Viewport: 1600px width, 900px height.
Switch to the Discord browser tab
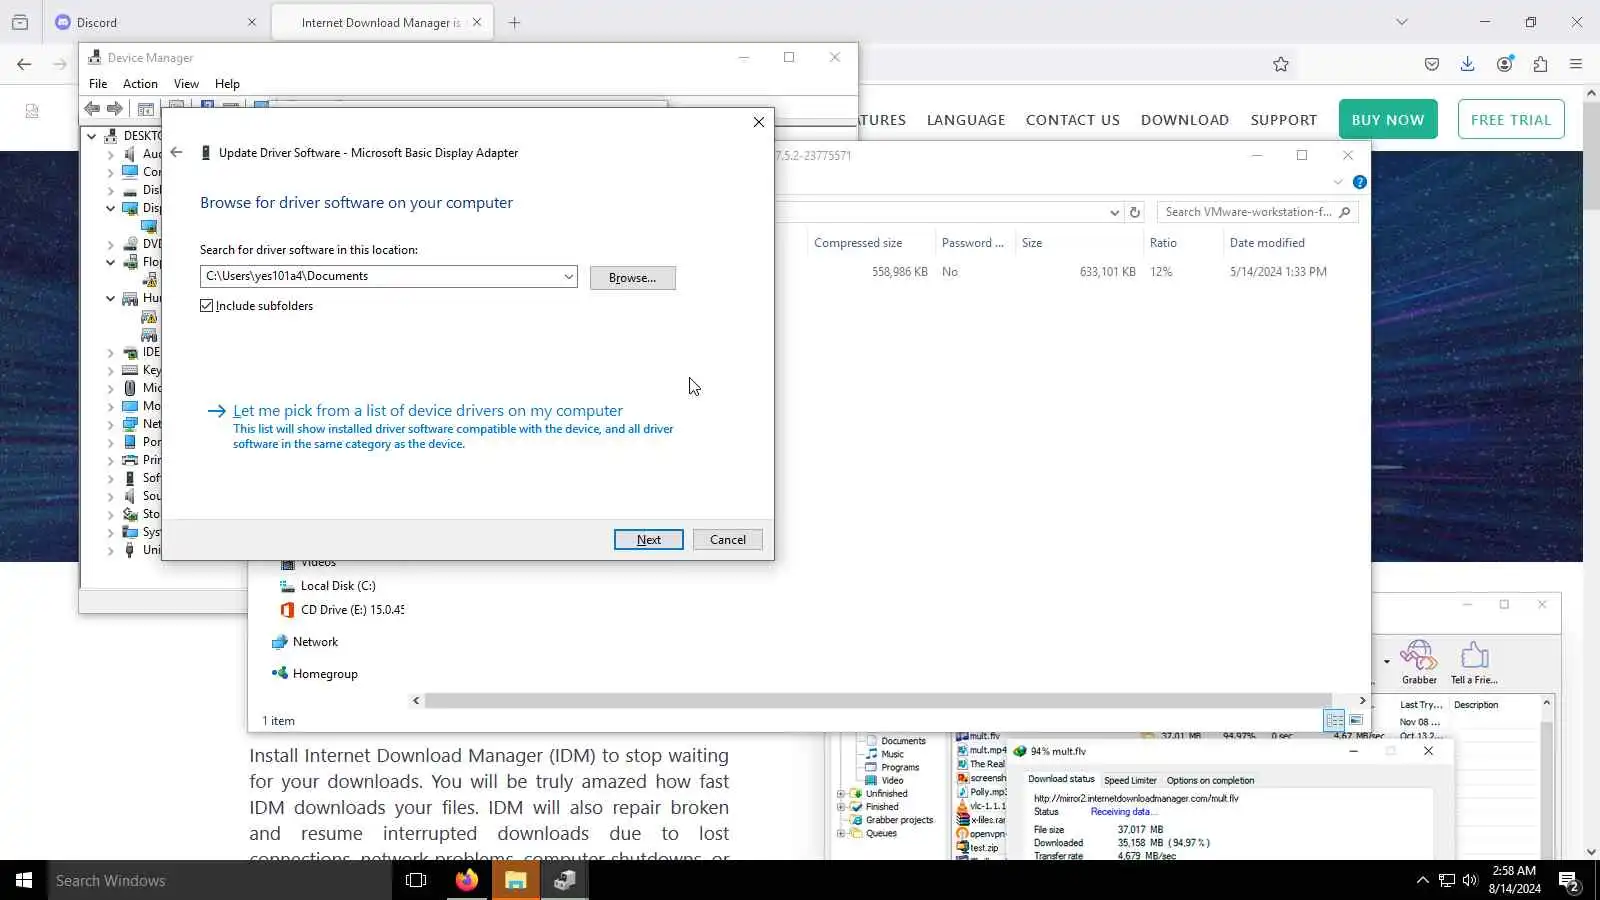point(155,22)
